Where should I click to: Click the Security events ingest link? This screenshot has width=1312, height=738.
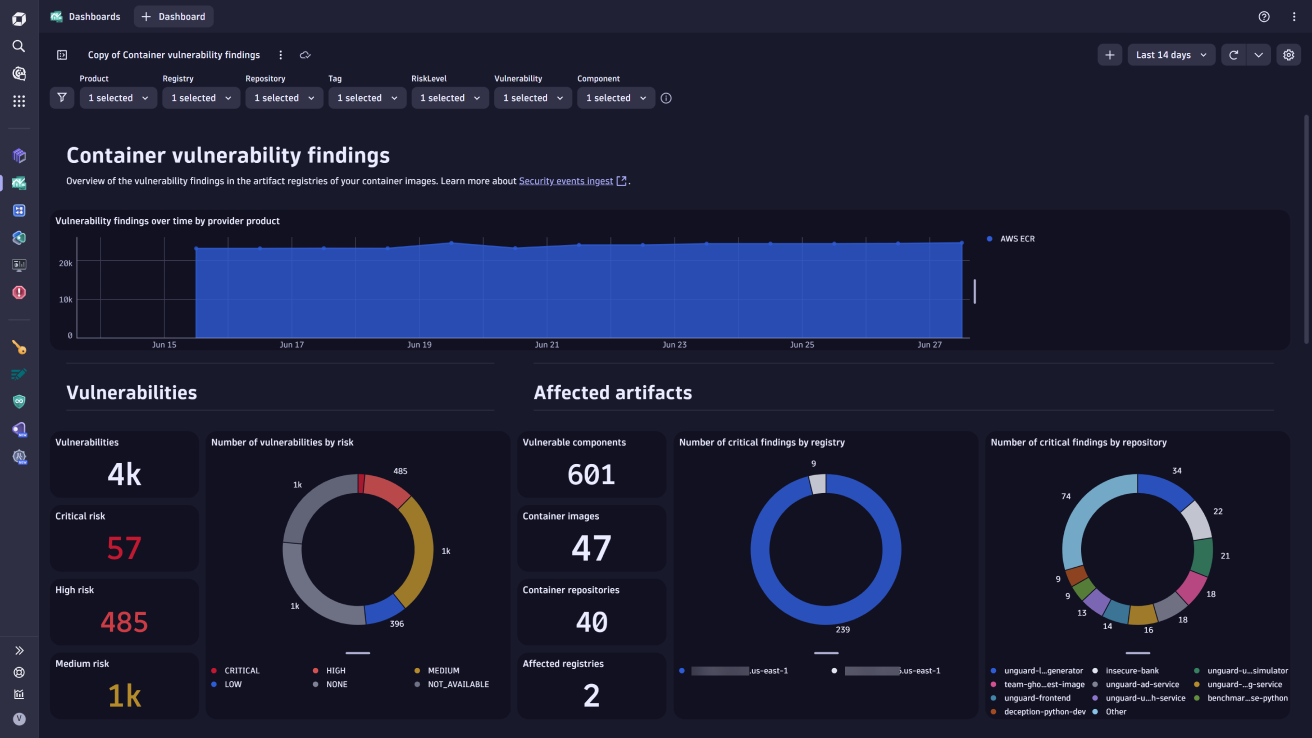(566, 181)
